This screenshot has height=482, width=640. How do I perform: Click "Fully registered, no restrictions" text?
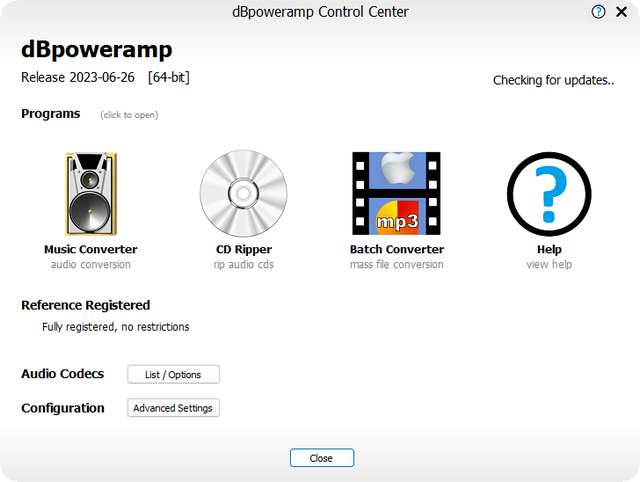(x=115, y=327)
